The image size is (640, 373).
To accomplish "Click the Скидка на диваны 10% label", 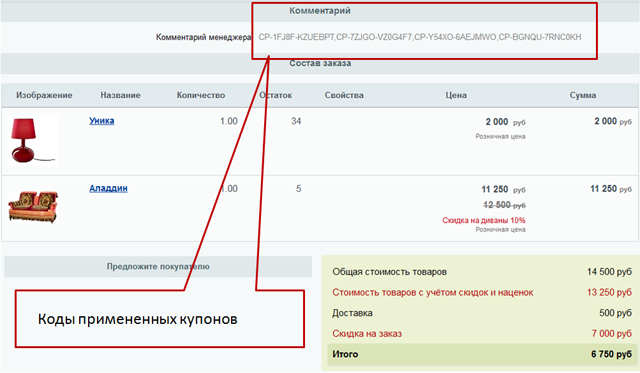I will (x=484, y=220).
